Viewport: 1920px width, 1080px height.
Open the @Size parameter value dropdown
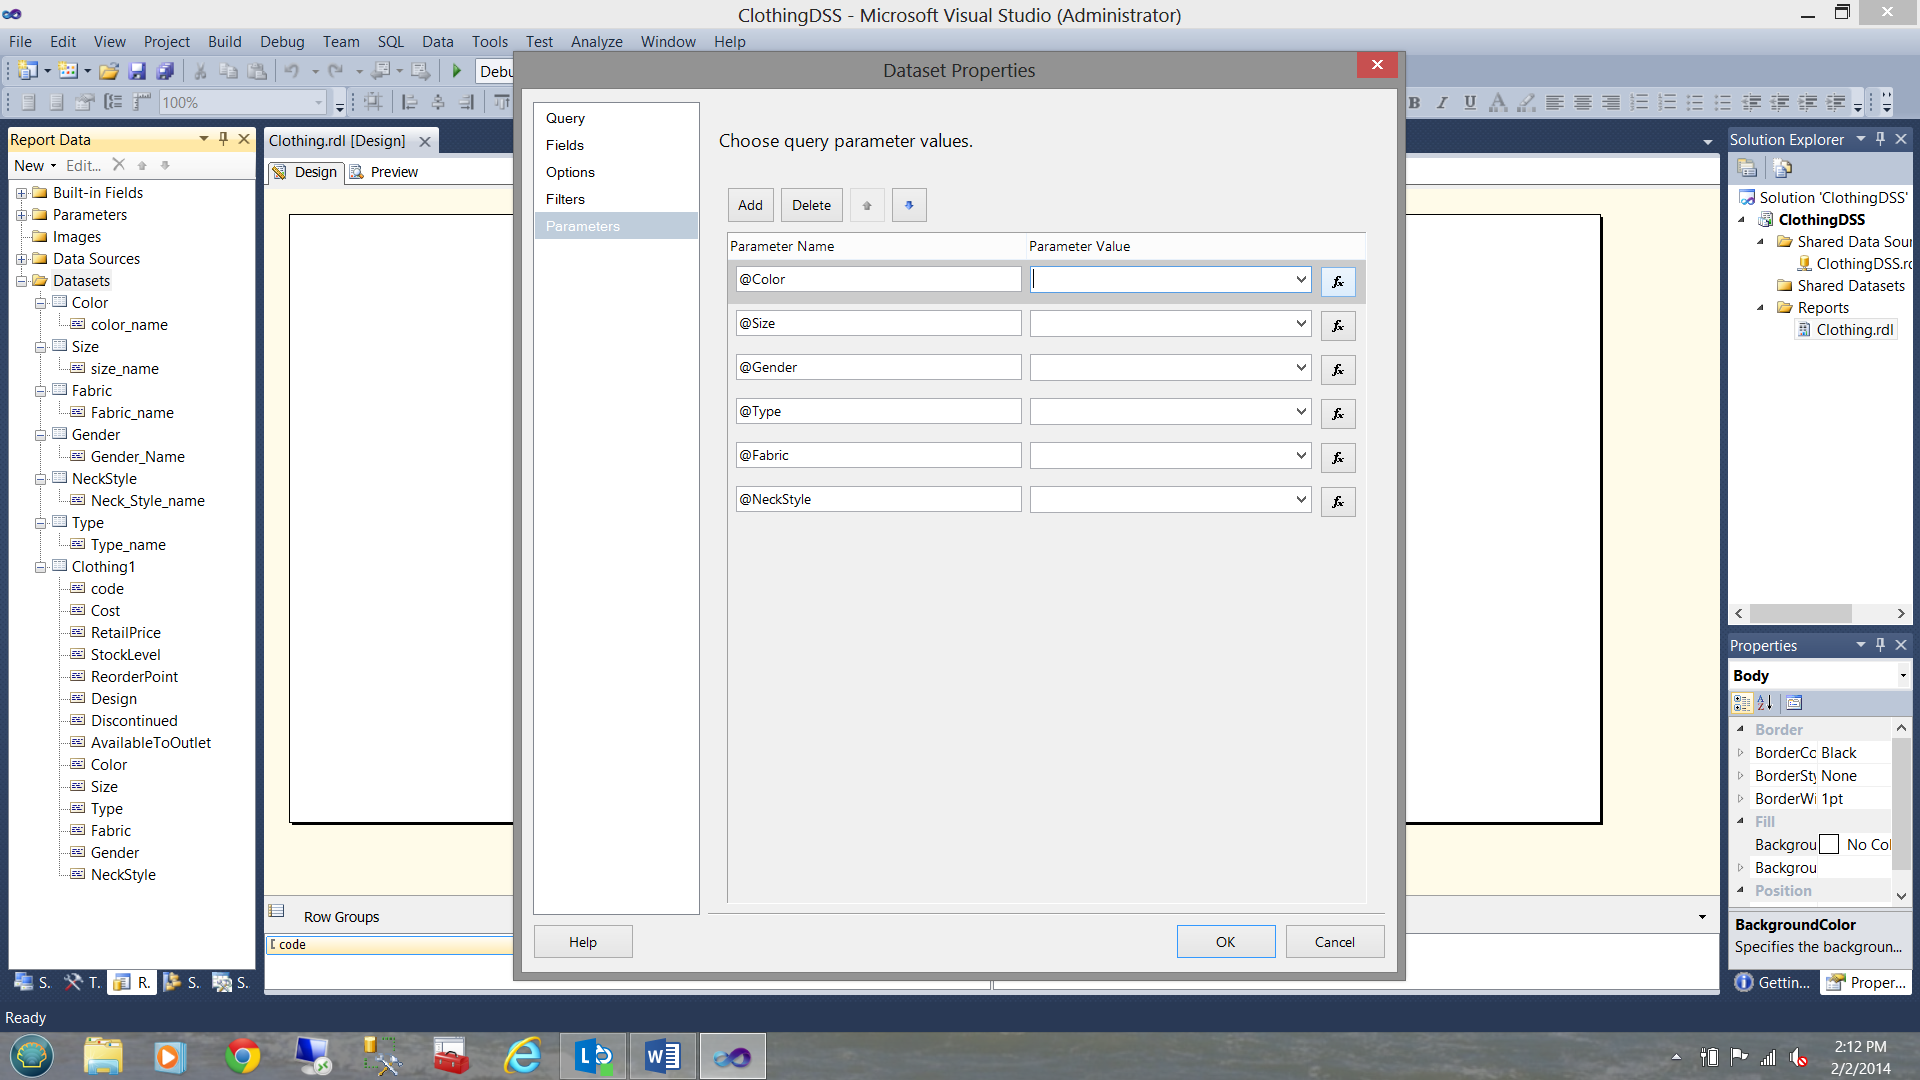pyautogui.click(x=1300, y=324)
